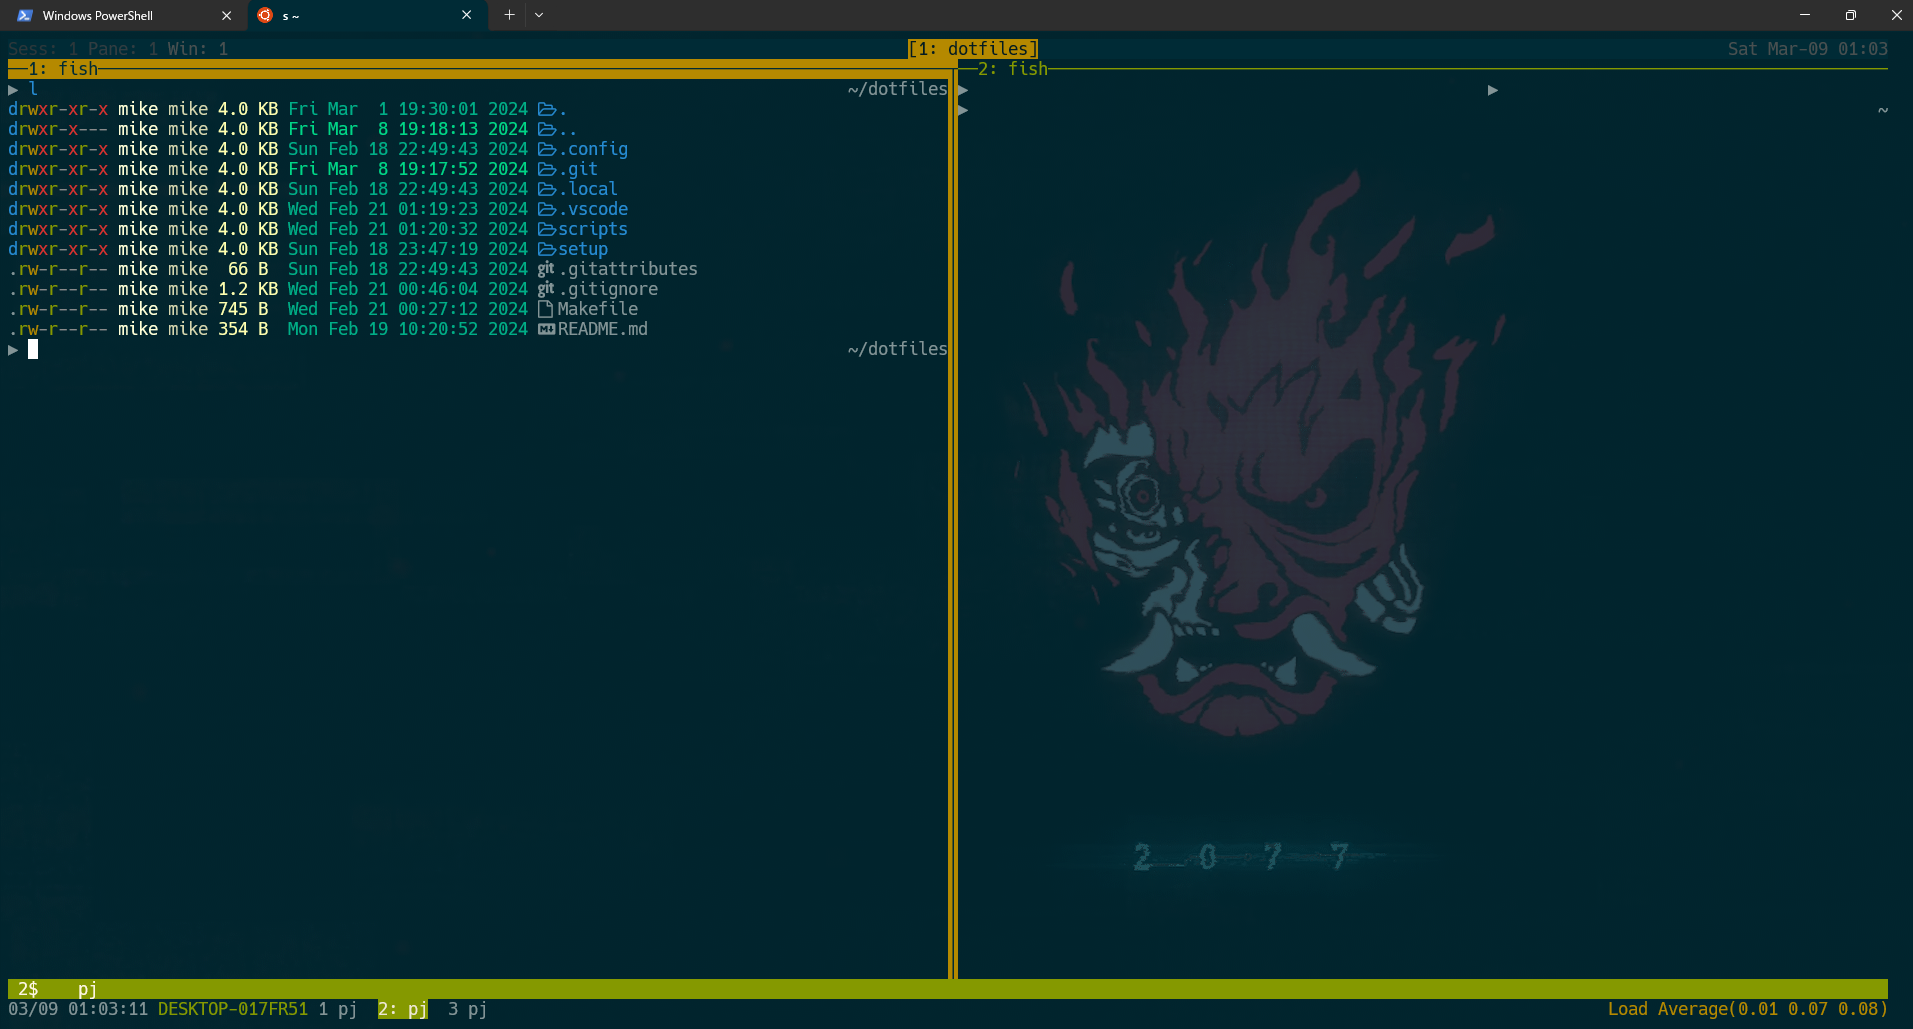1913x1029 pixels.
Task: Click the git icon beside .gitignore
Action: coord(546,289)
